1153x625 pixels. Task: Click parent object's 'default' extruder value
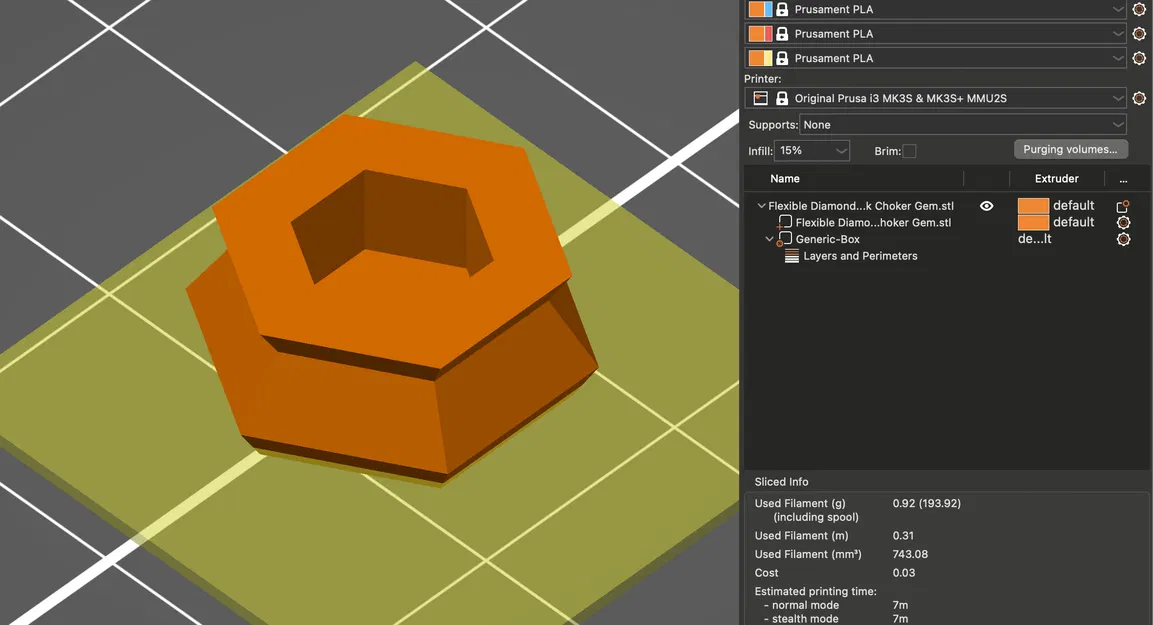(x=1074, y=205)
